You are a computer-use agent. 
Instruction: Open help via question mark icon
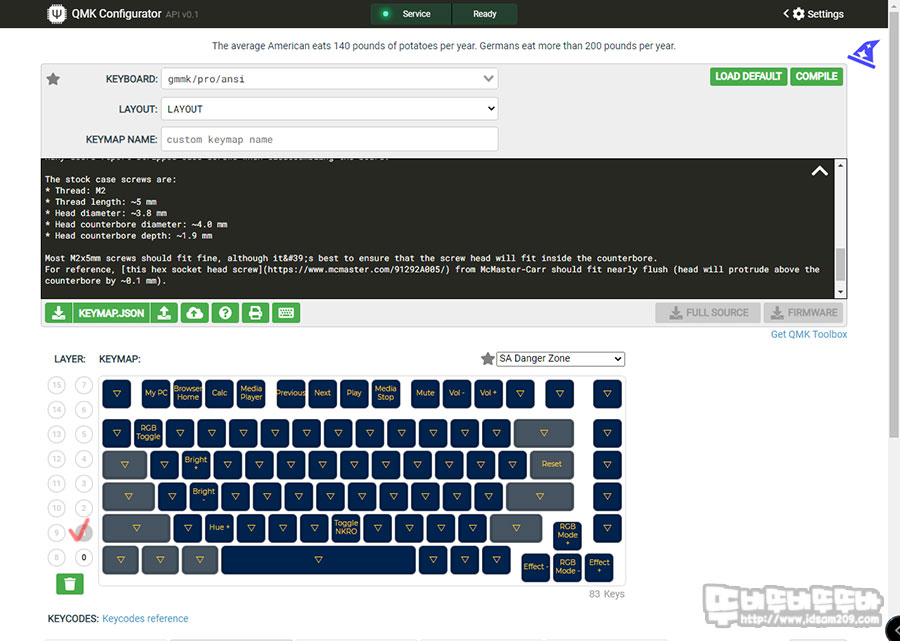click(225, 313)
